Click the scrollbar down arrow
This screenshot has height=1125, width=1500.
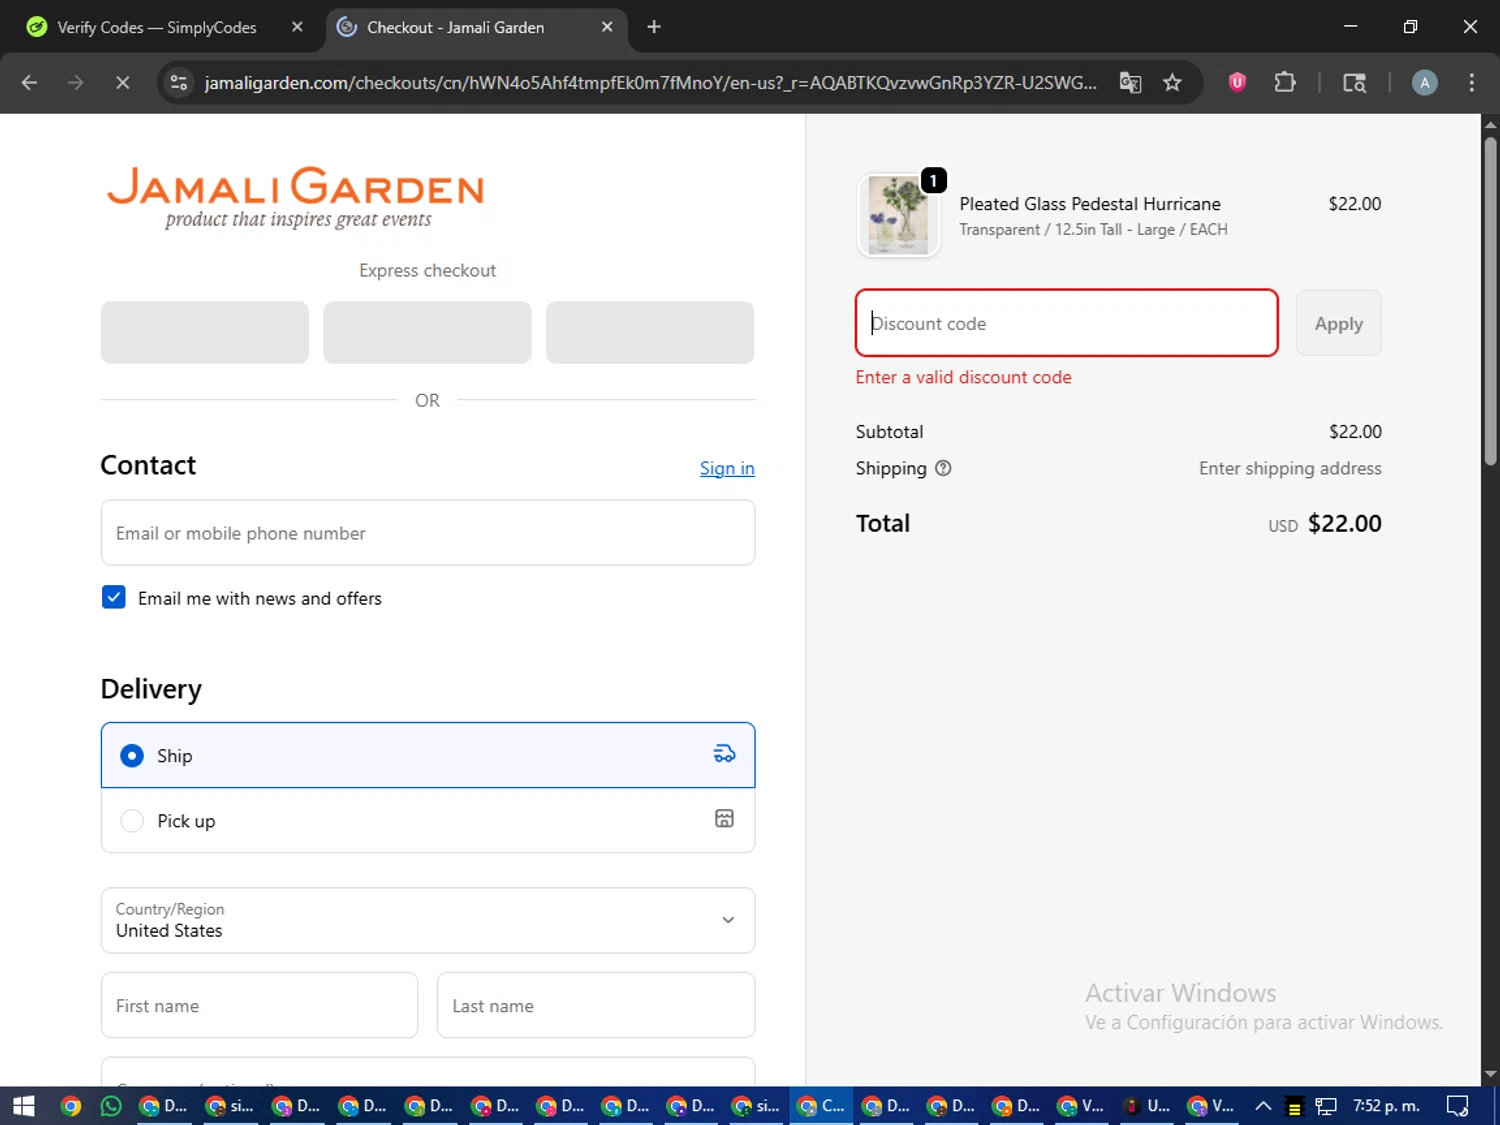[x=1490, y=1075]
